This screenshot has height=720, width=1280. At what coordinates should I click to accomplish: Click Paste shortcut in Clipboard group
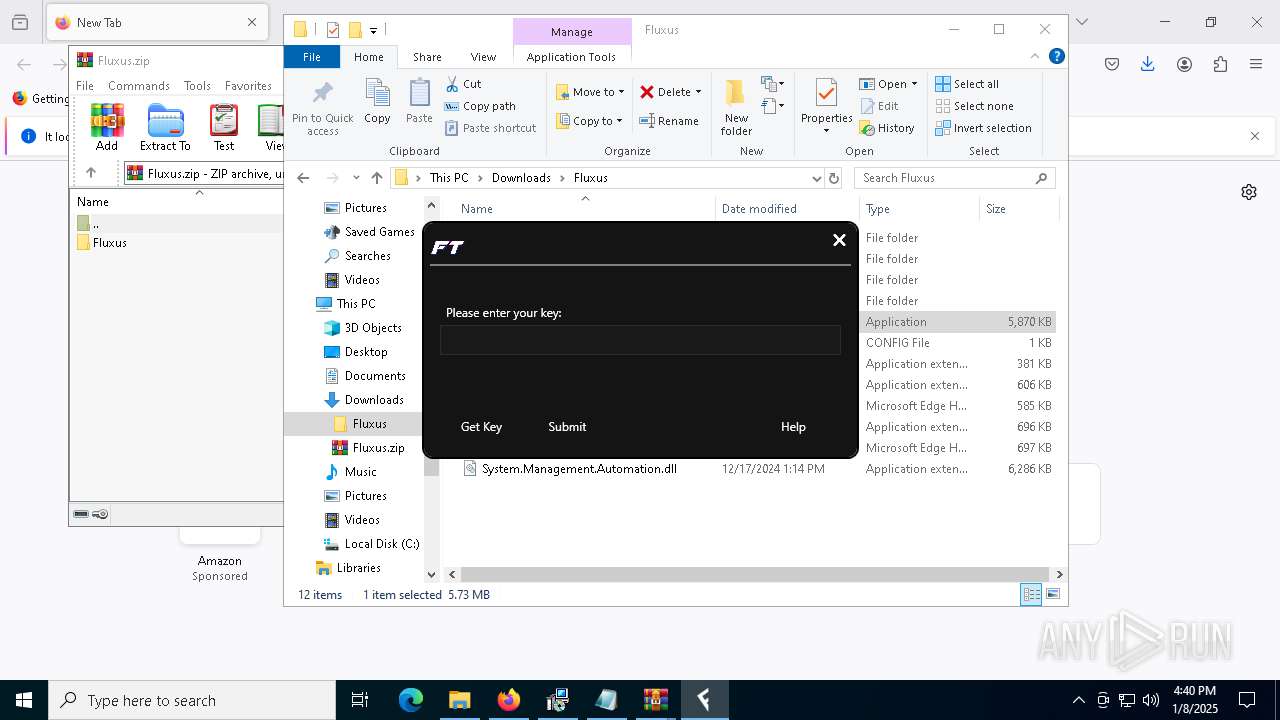coord(490,128)
